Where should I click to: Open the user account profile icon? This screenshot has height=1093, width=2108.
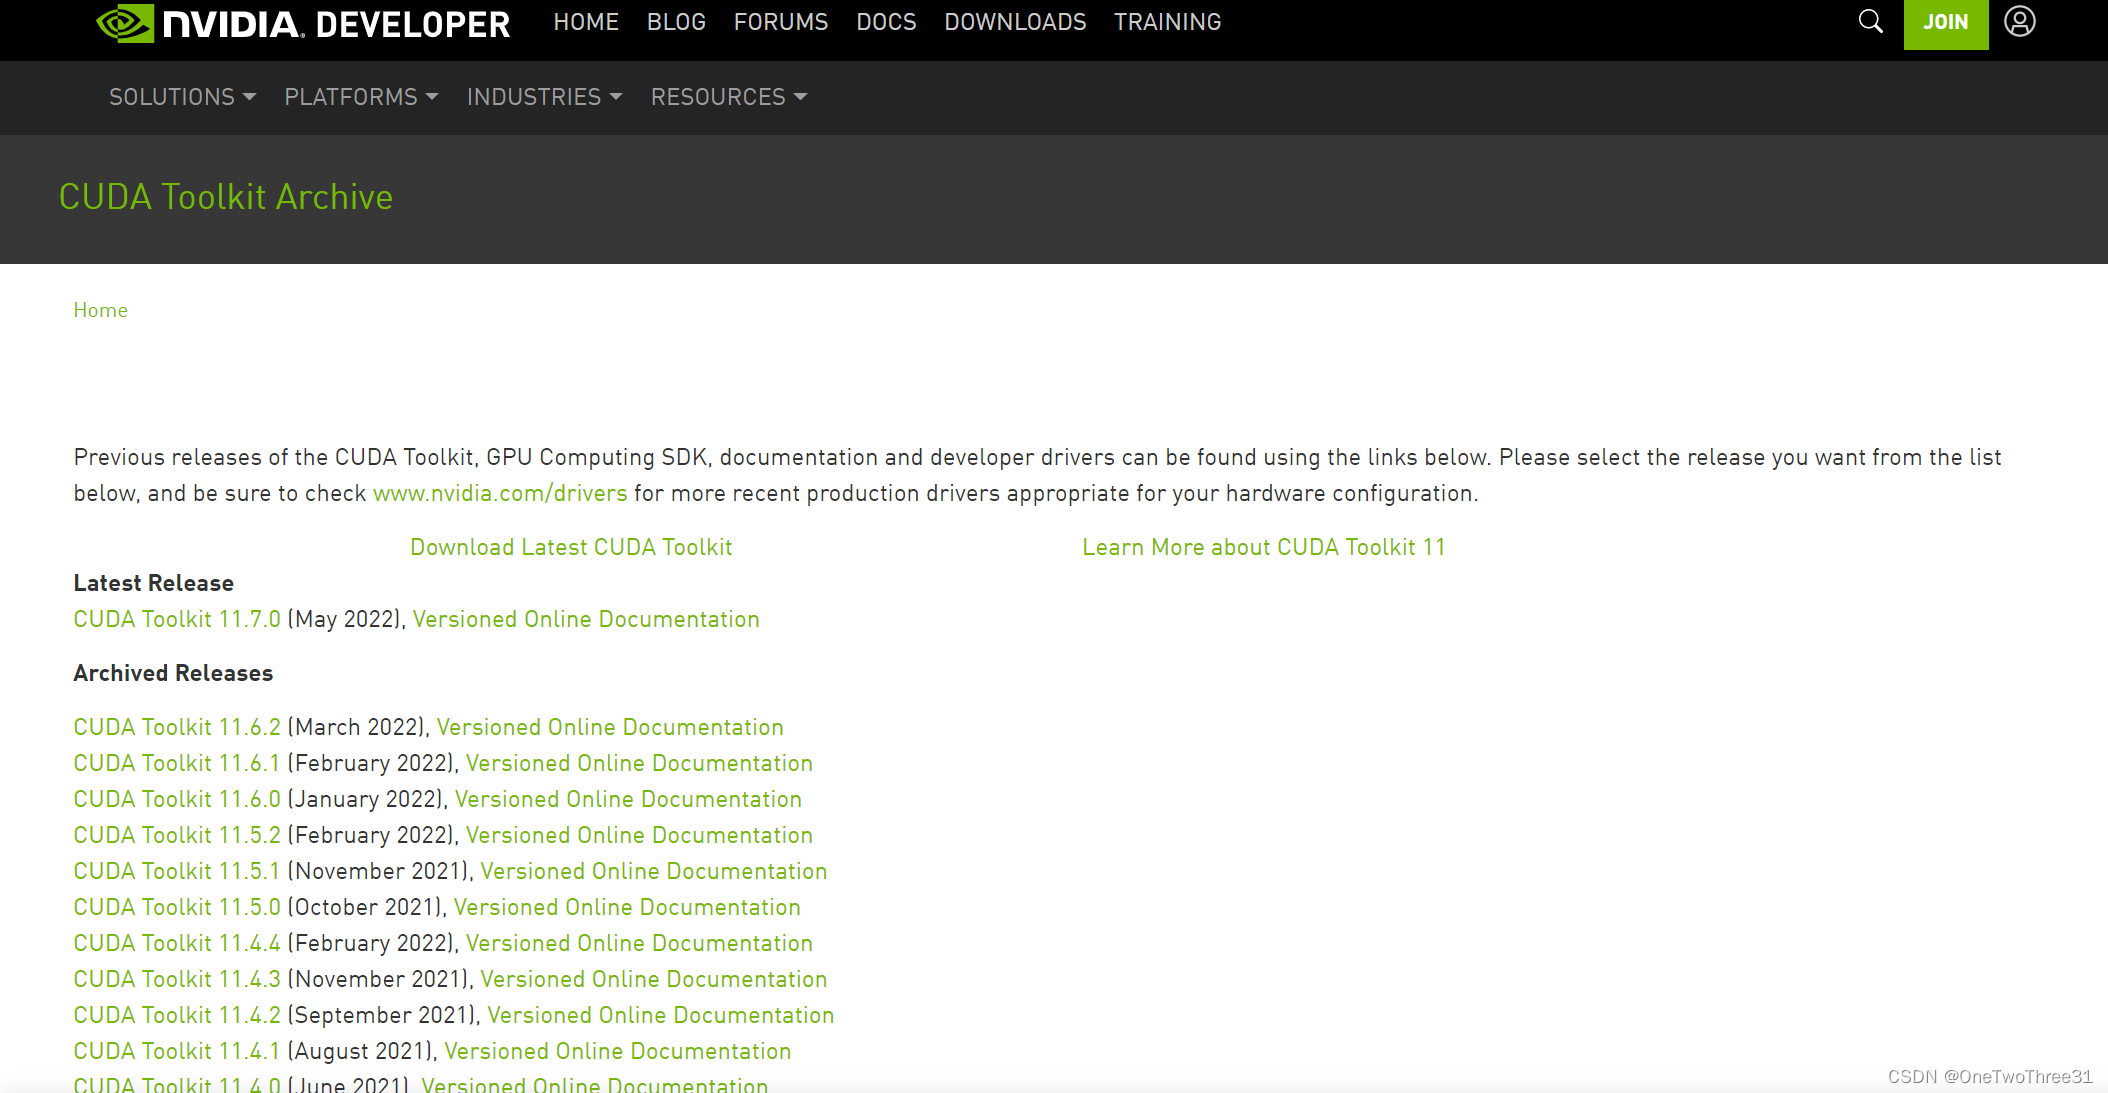point(2019,21)
